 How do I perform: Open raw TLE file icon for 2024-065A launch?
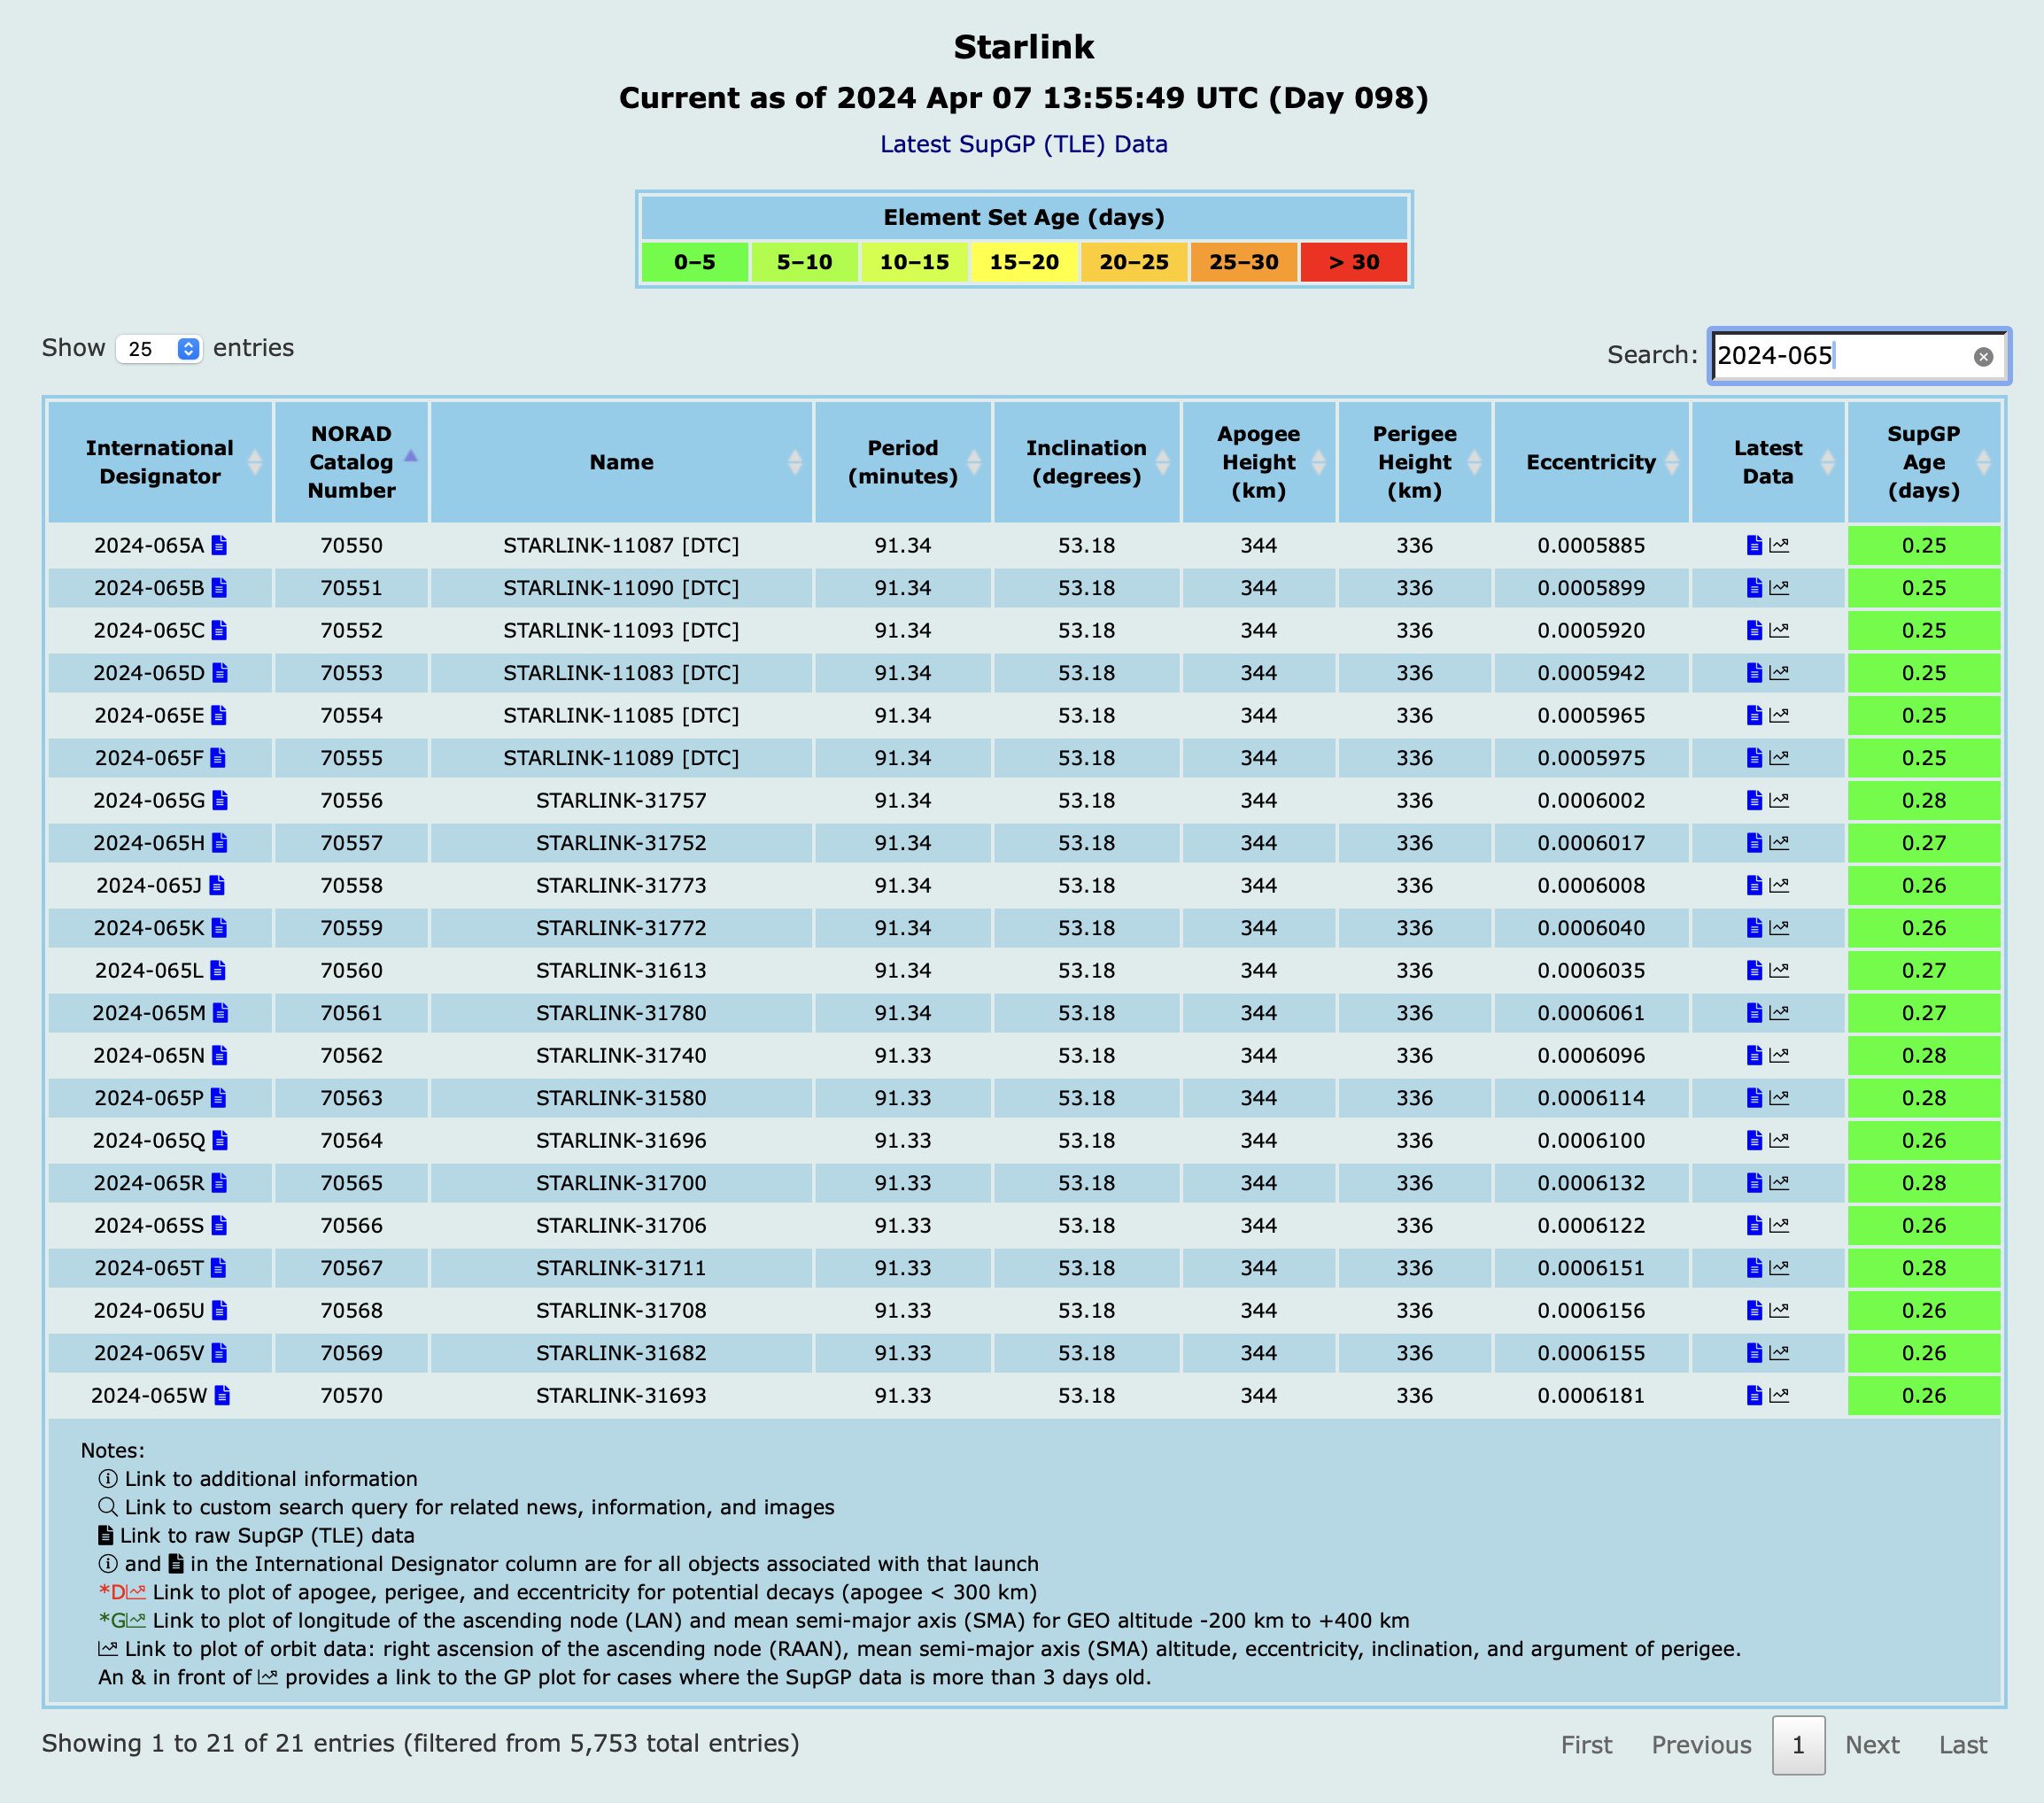click(219, 545)
